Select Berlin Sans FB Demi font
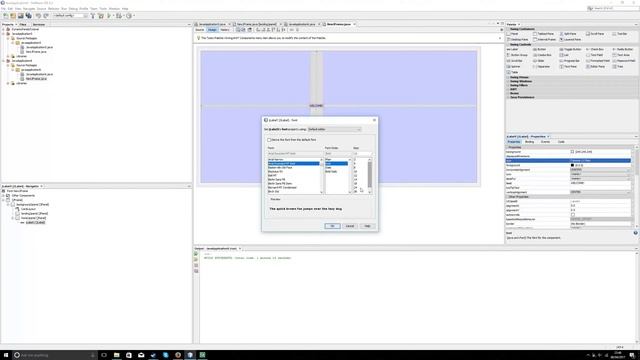Image resolution: width=640 pixels, height=360 pixels. click(280, 184)
